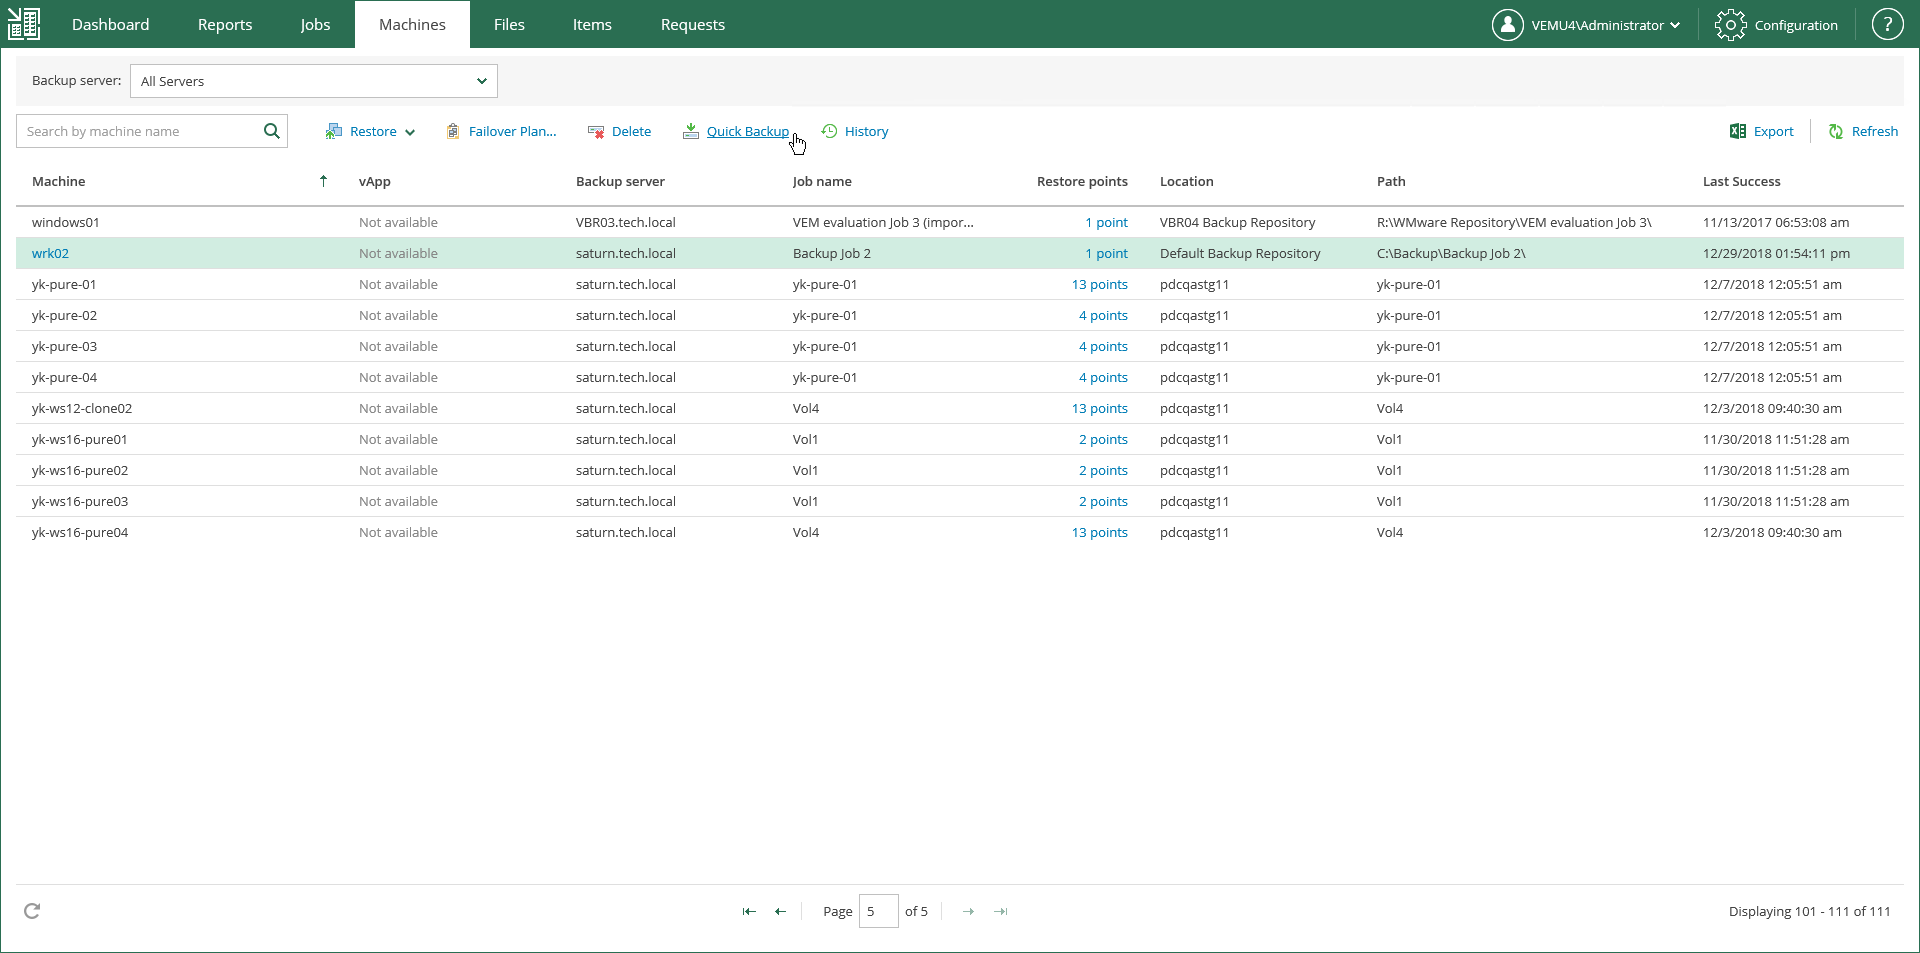Switch to the Reports tab

(225, 24)
